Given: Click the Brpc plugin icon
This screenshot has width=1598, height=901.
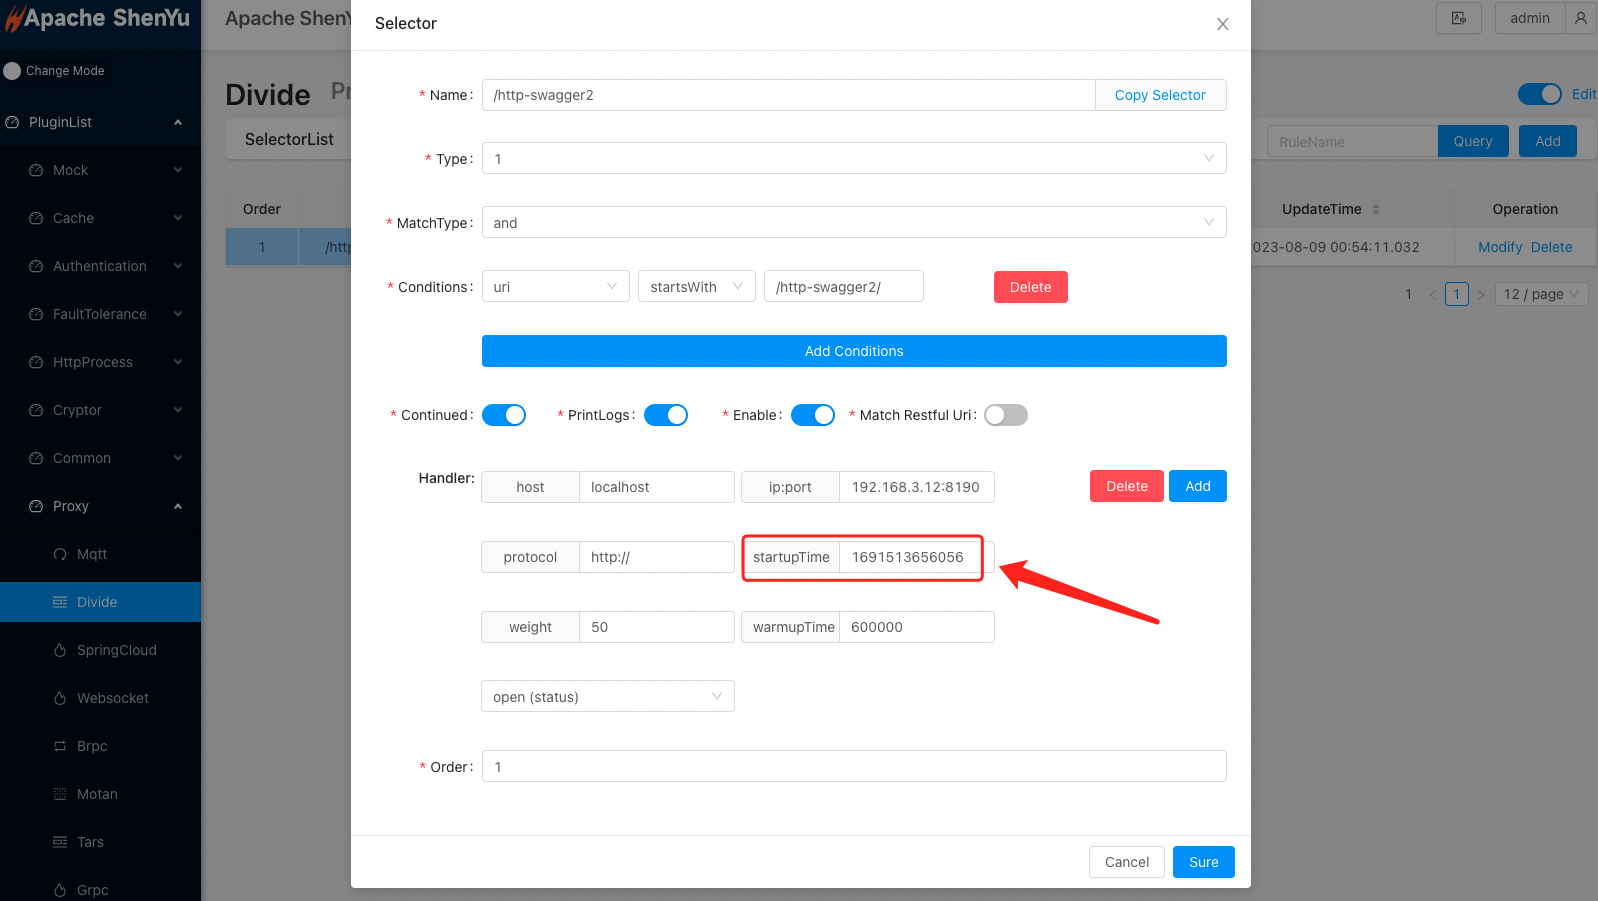Looking at the screenshot, I should 60,746.
